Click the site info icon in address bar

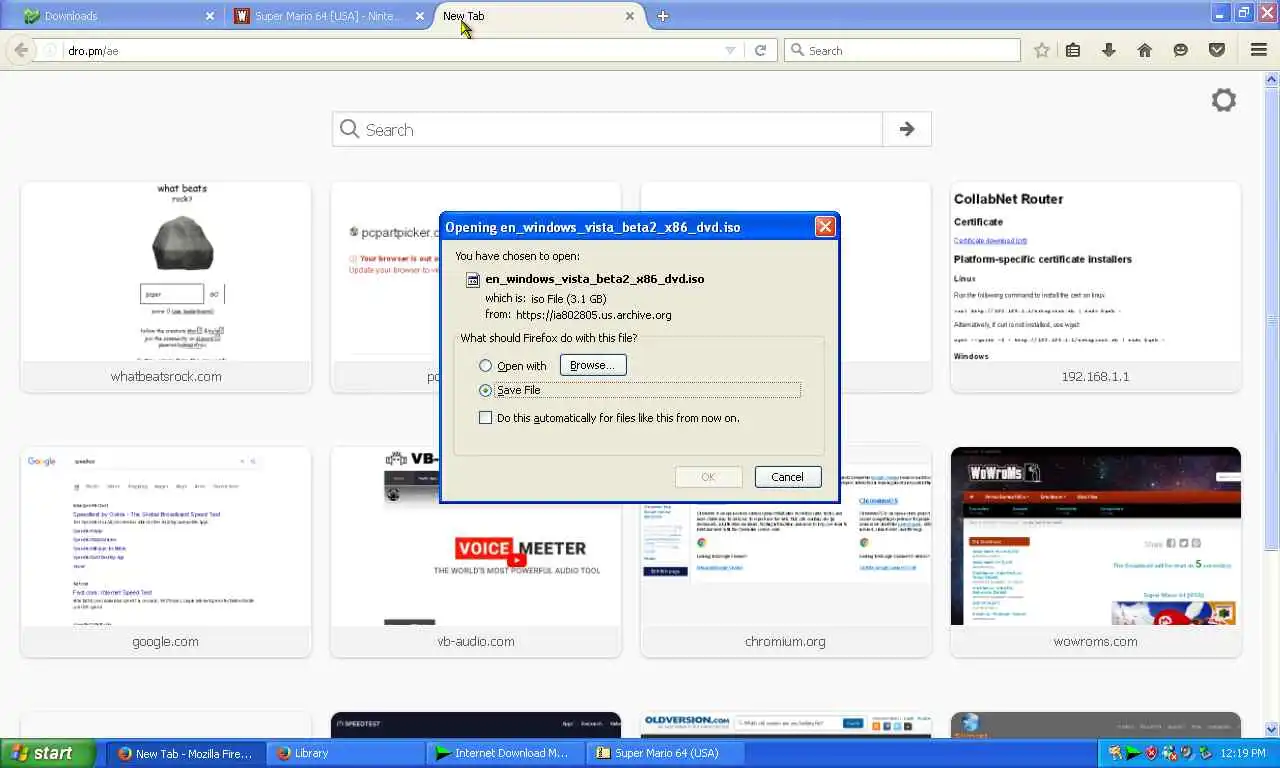click(49, 50)
